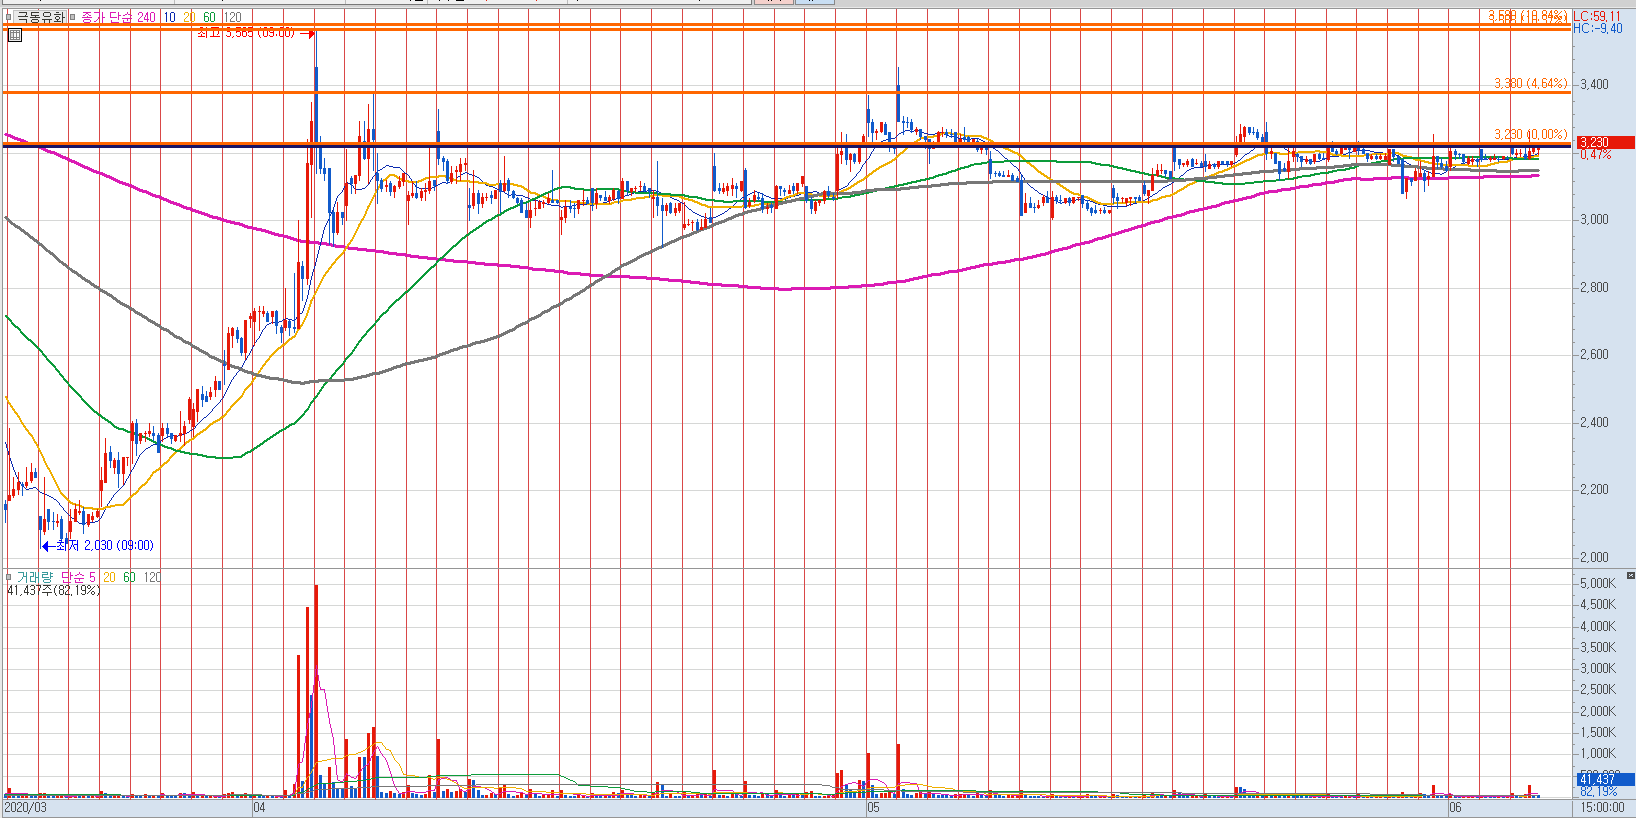Click the 0.47% change label under price tag
Viewport: 1636px width, 818px height.
coord(1596,155)
